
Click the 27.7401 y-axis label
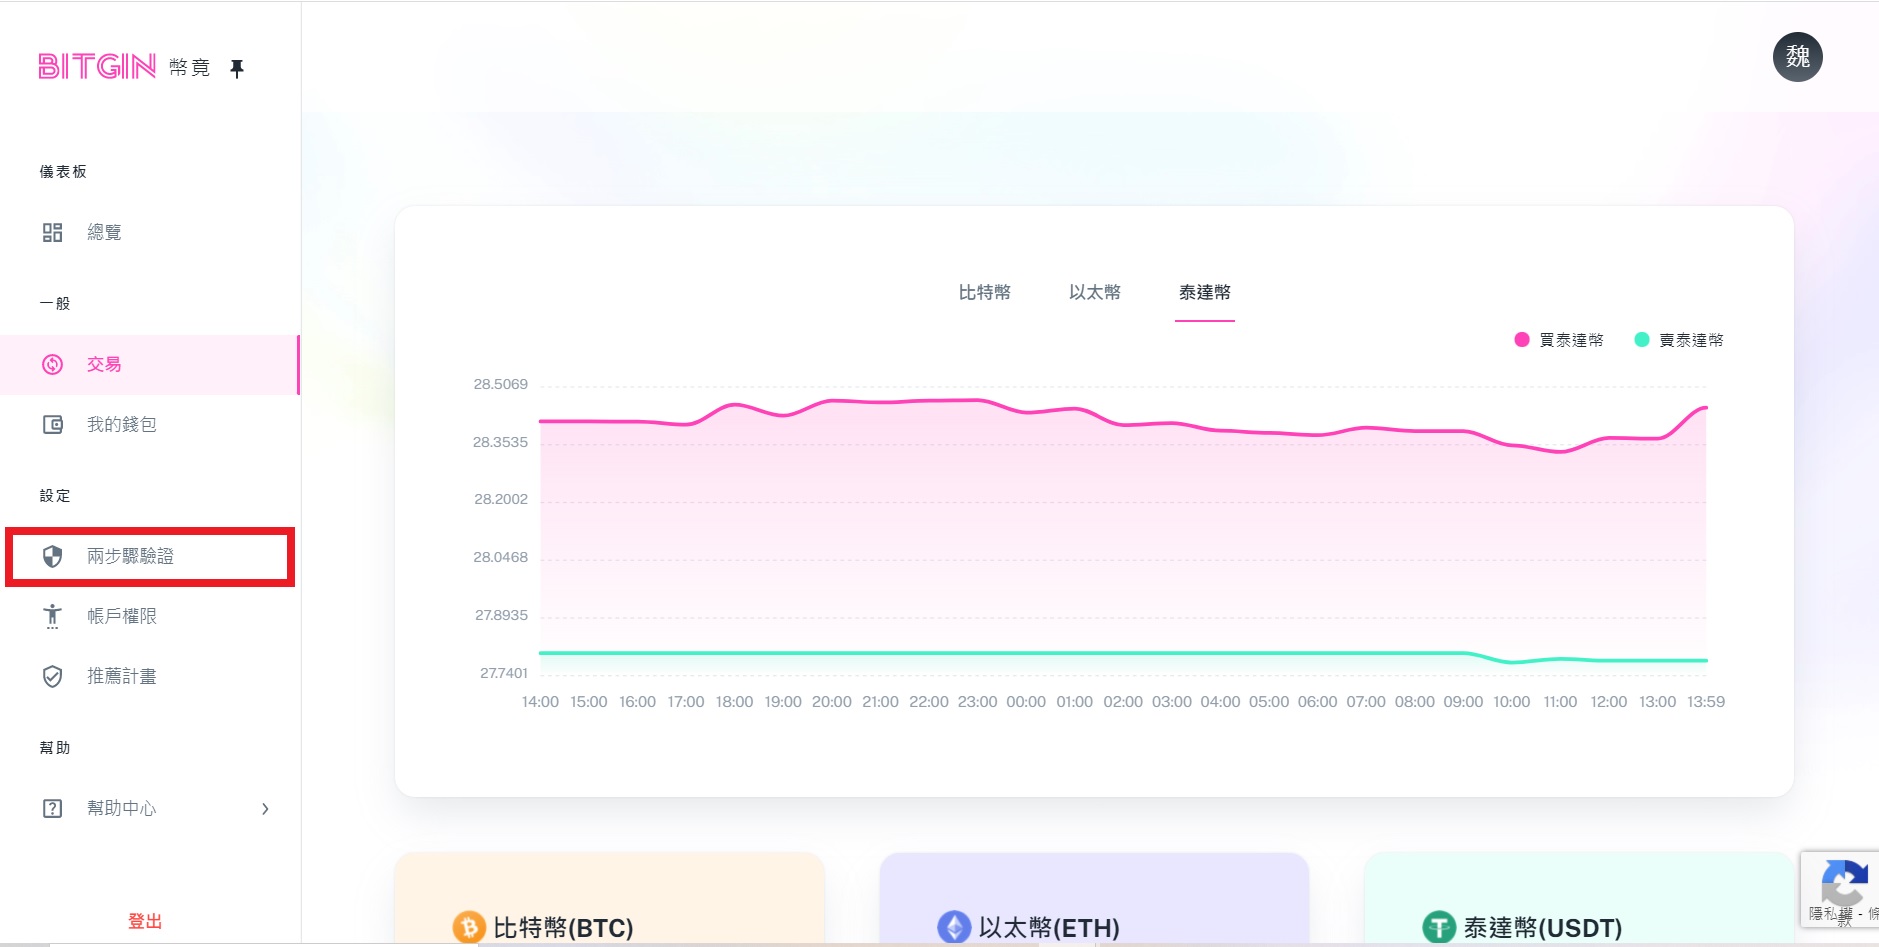point(503,673)
